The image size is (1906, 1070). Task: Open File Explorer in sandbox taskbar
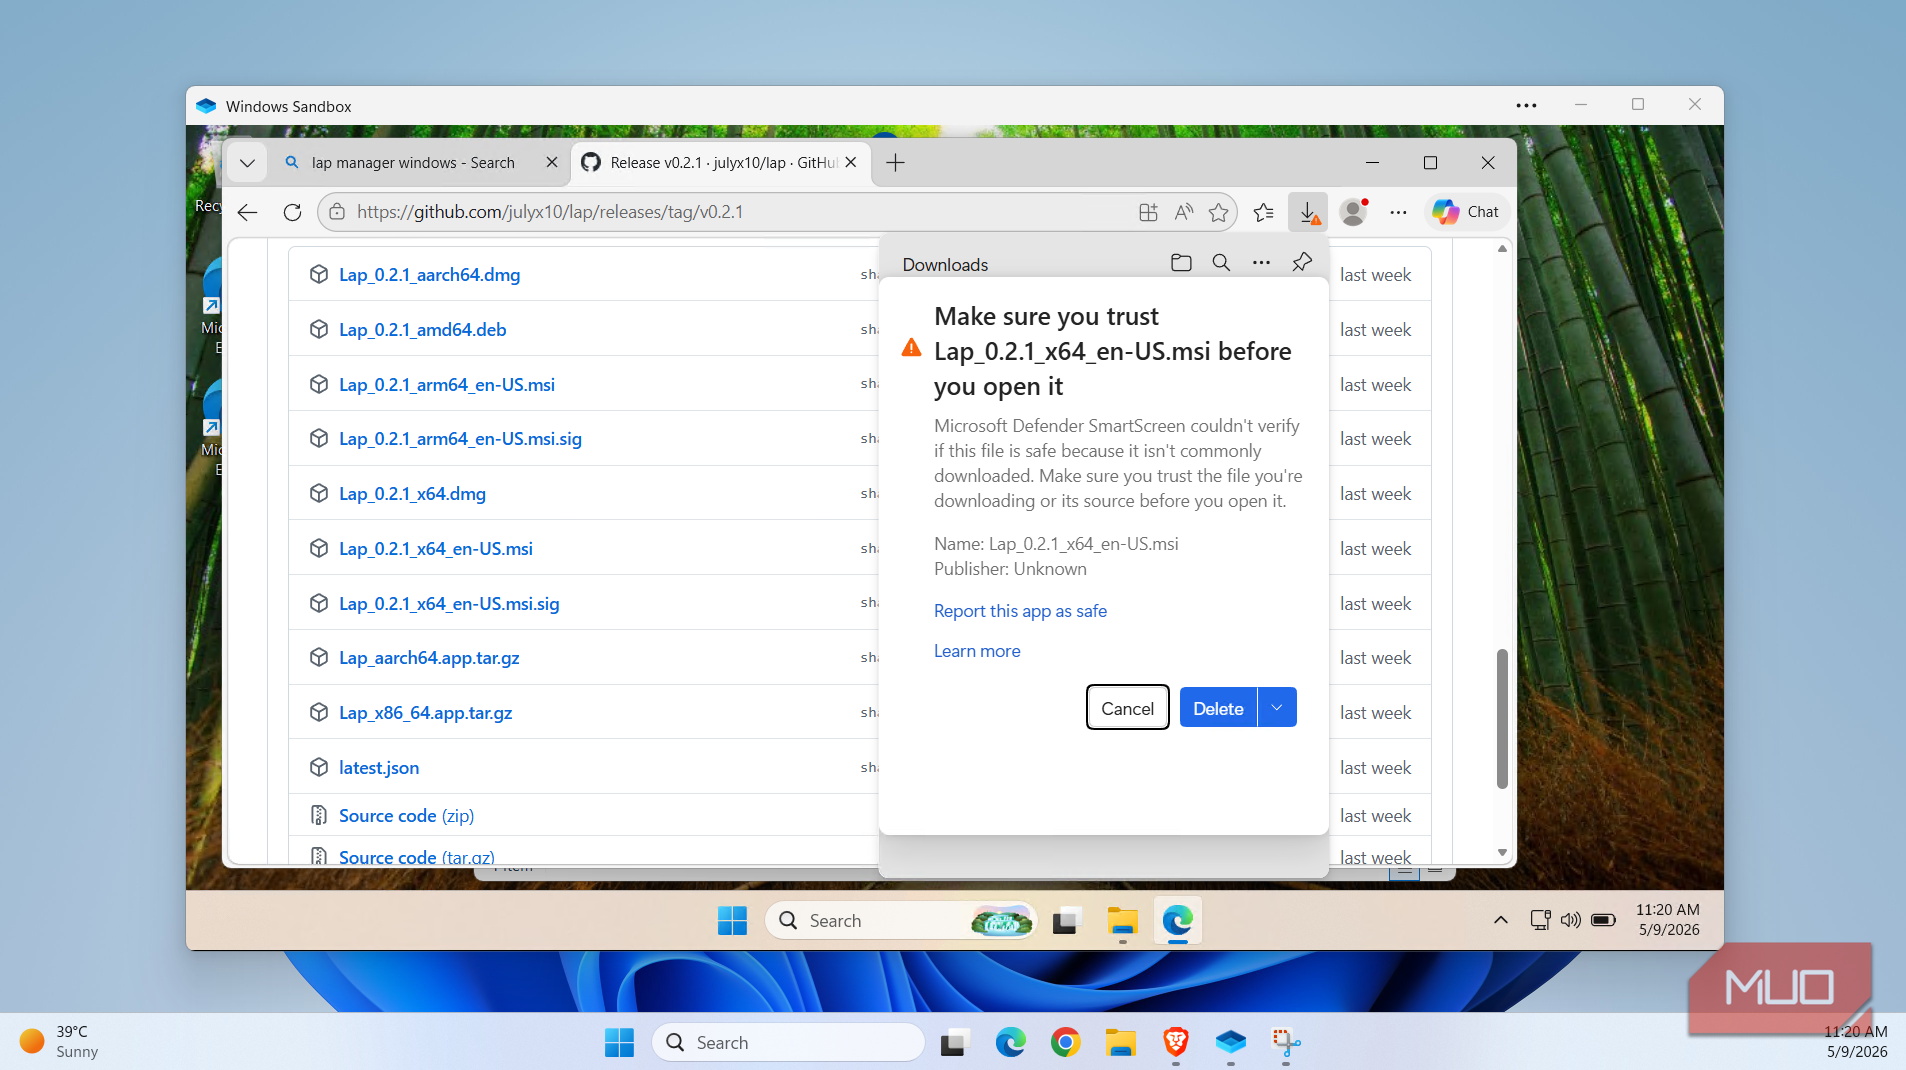pos(1122,920)
